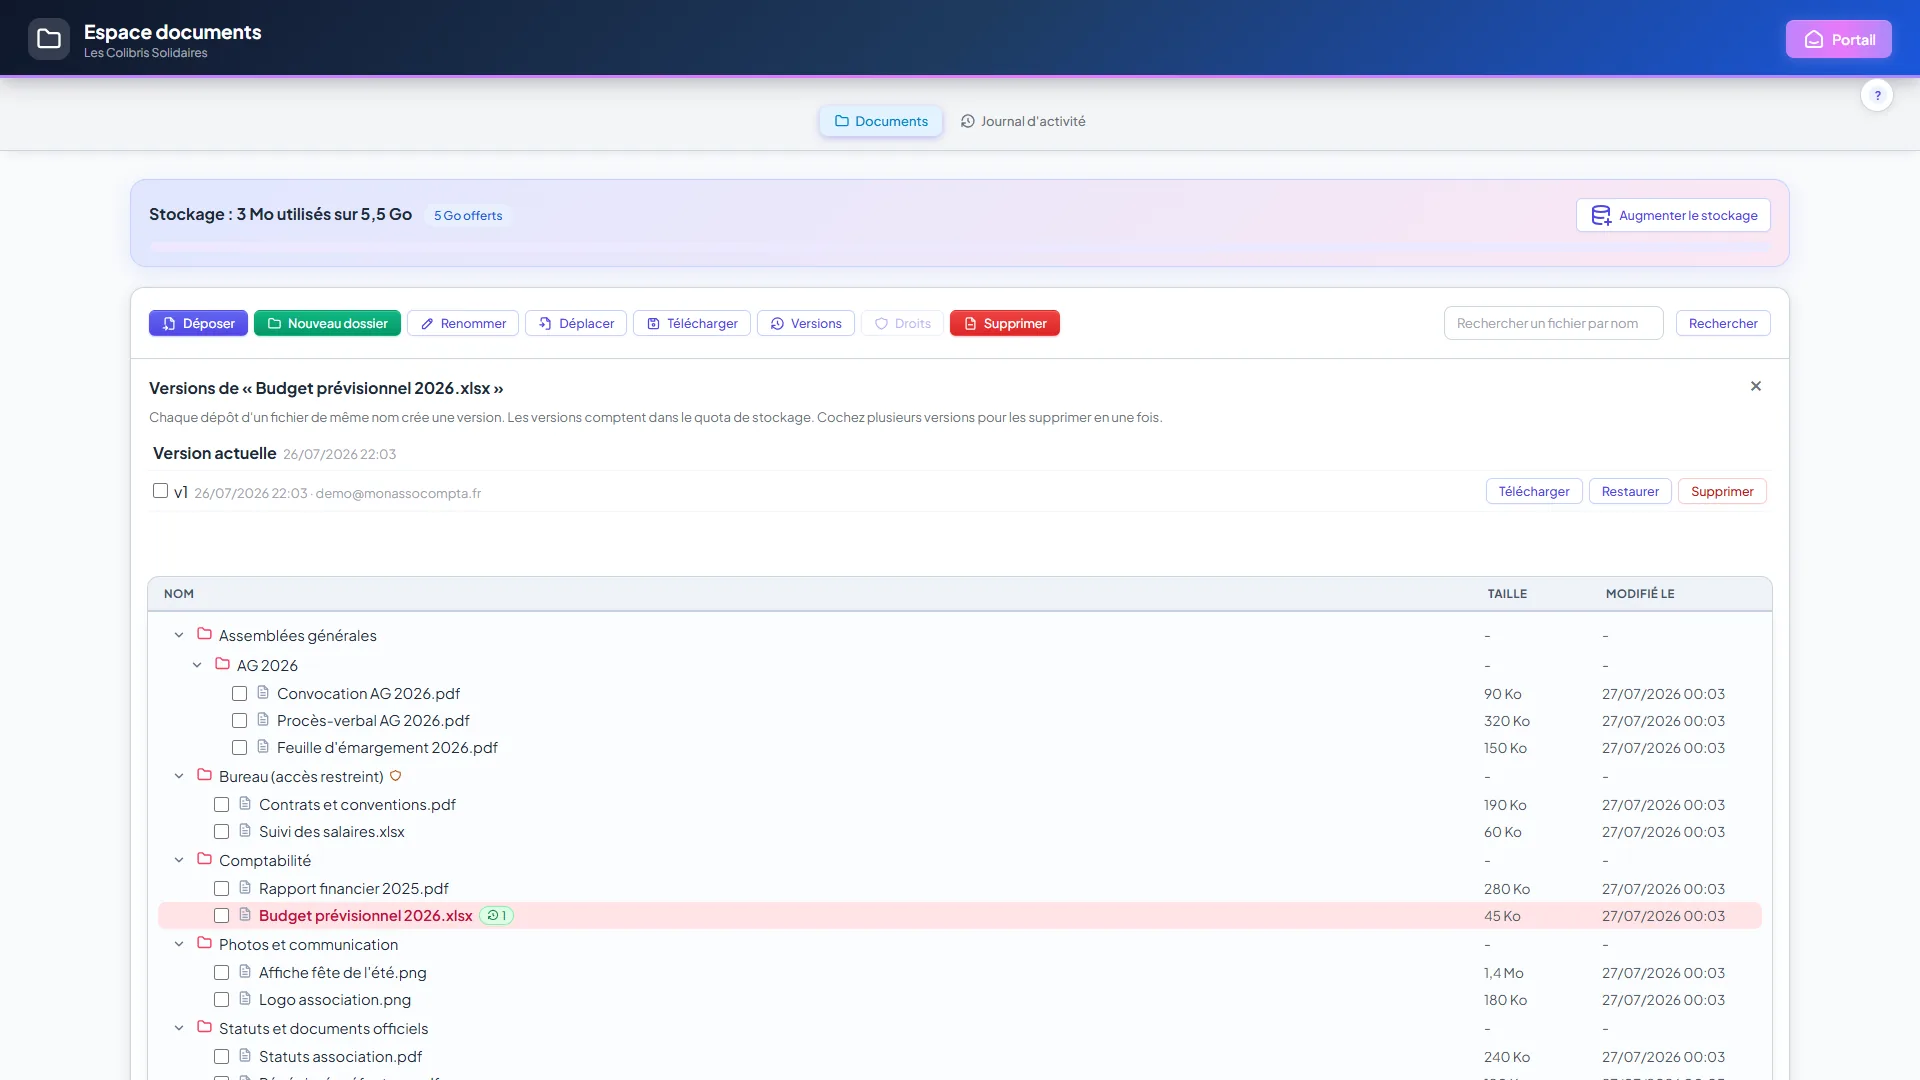Check Statuts association.pdf checkbox
Viewport: 1920px width, 1080px height.
pyautogui.click(x=221, y=1056)
